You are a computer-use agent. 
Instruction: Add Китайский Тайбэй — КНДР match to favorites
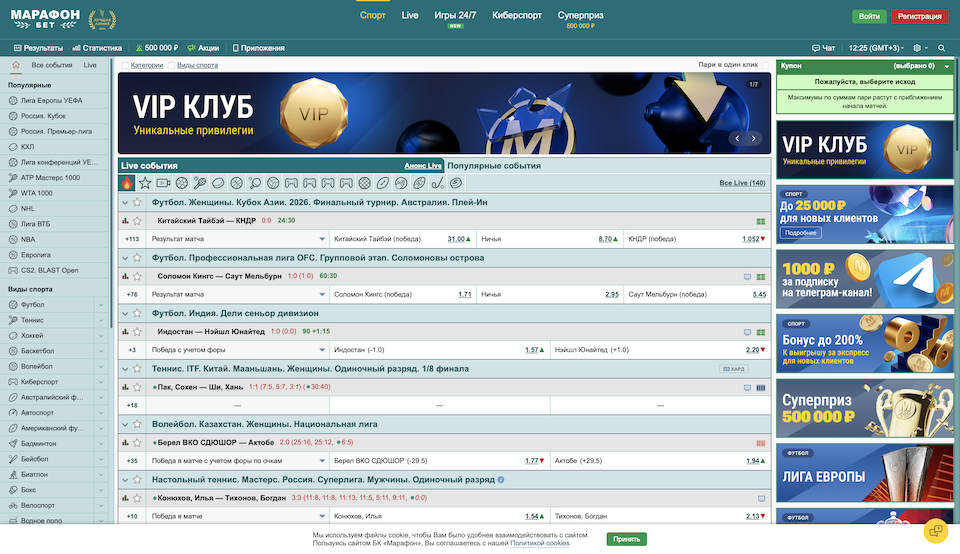pyautogui.click(x=137, y=220)
